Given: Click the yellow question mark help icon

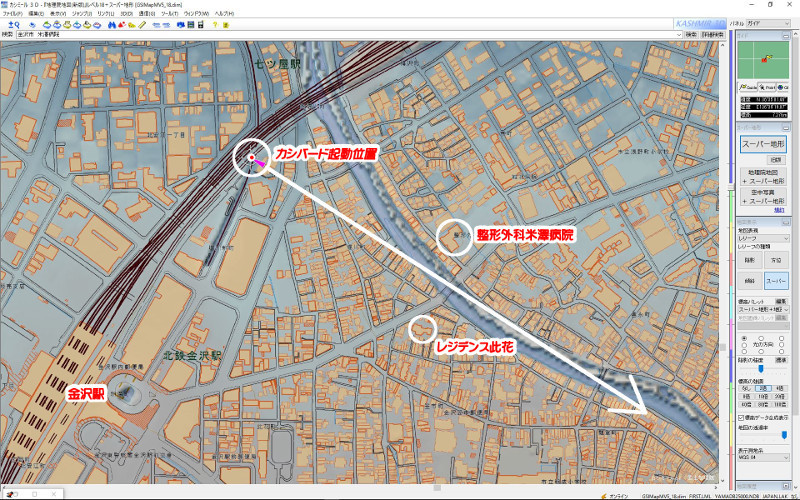Looking at the screenshot, I should 215,24.
